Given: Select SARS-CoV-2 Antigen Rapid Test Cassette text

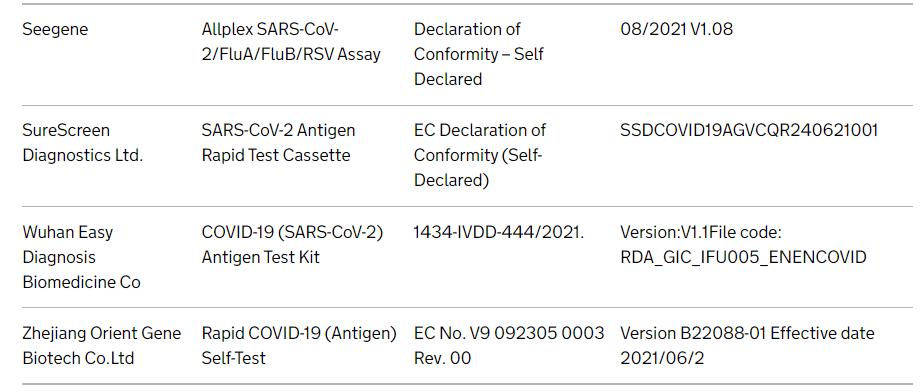Looking at the screenshot, I should coord(279,143).
